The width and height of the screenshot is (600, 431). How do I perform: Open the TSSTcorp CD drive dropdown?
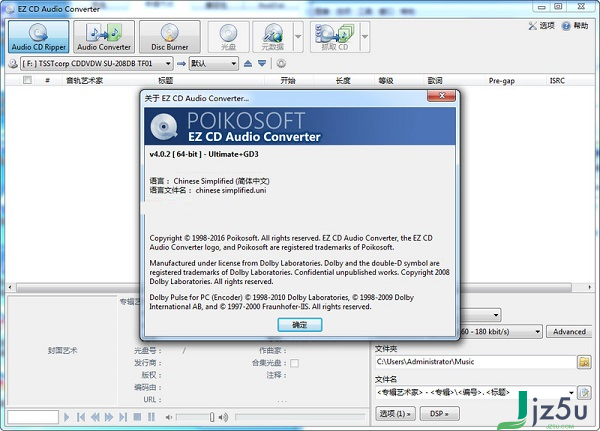(96, 64)
